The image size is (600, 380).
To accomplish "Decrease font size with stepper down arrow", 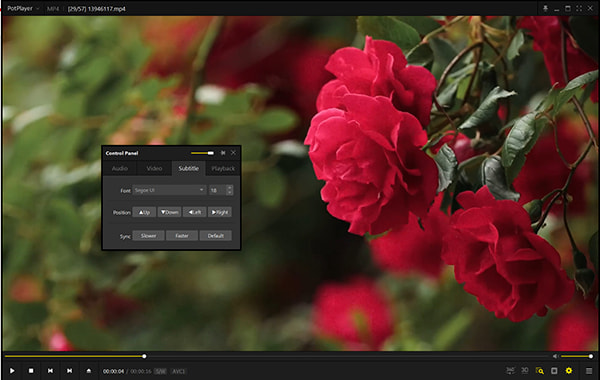I will [x=230, y=192].
